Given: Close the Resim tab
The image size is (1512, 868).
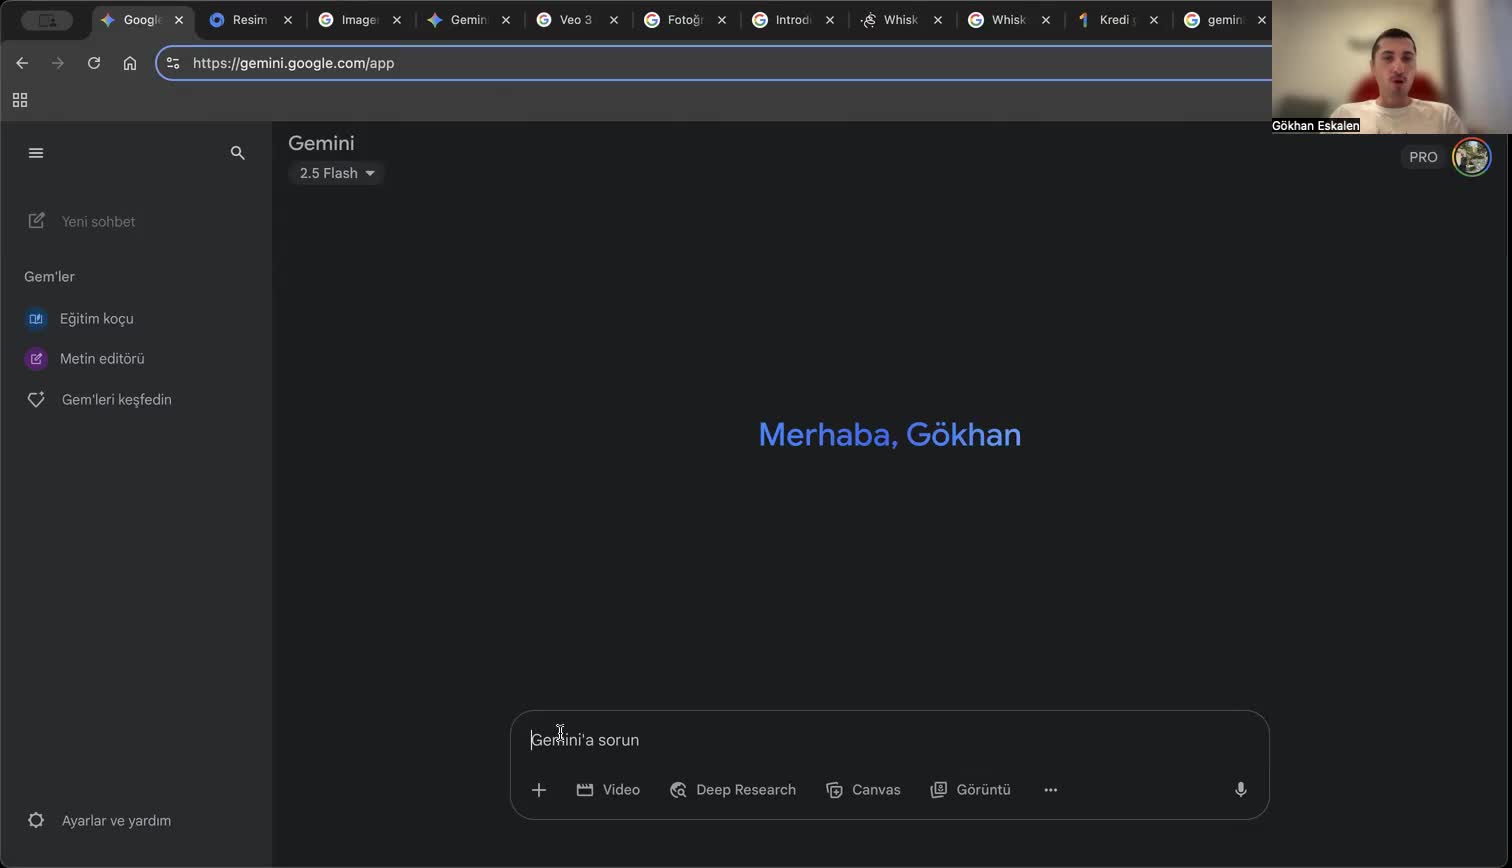Looking at the screenshot, I should point(289,20).
